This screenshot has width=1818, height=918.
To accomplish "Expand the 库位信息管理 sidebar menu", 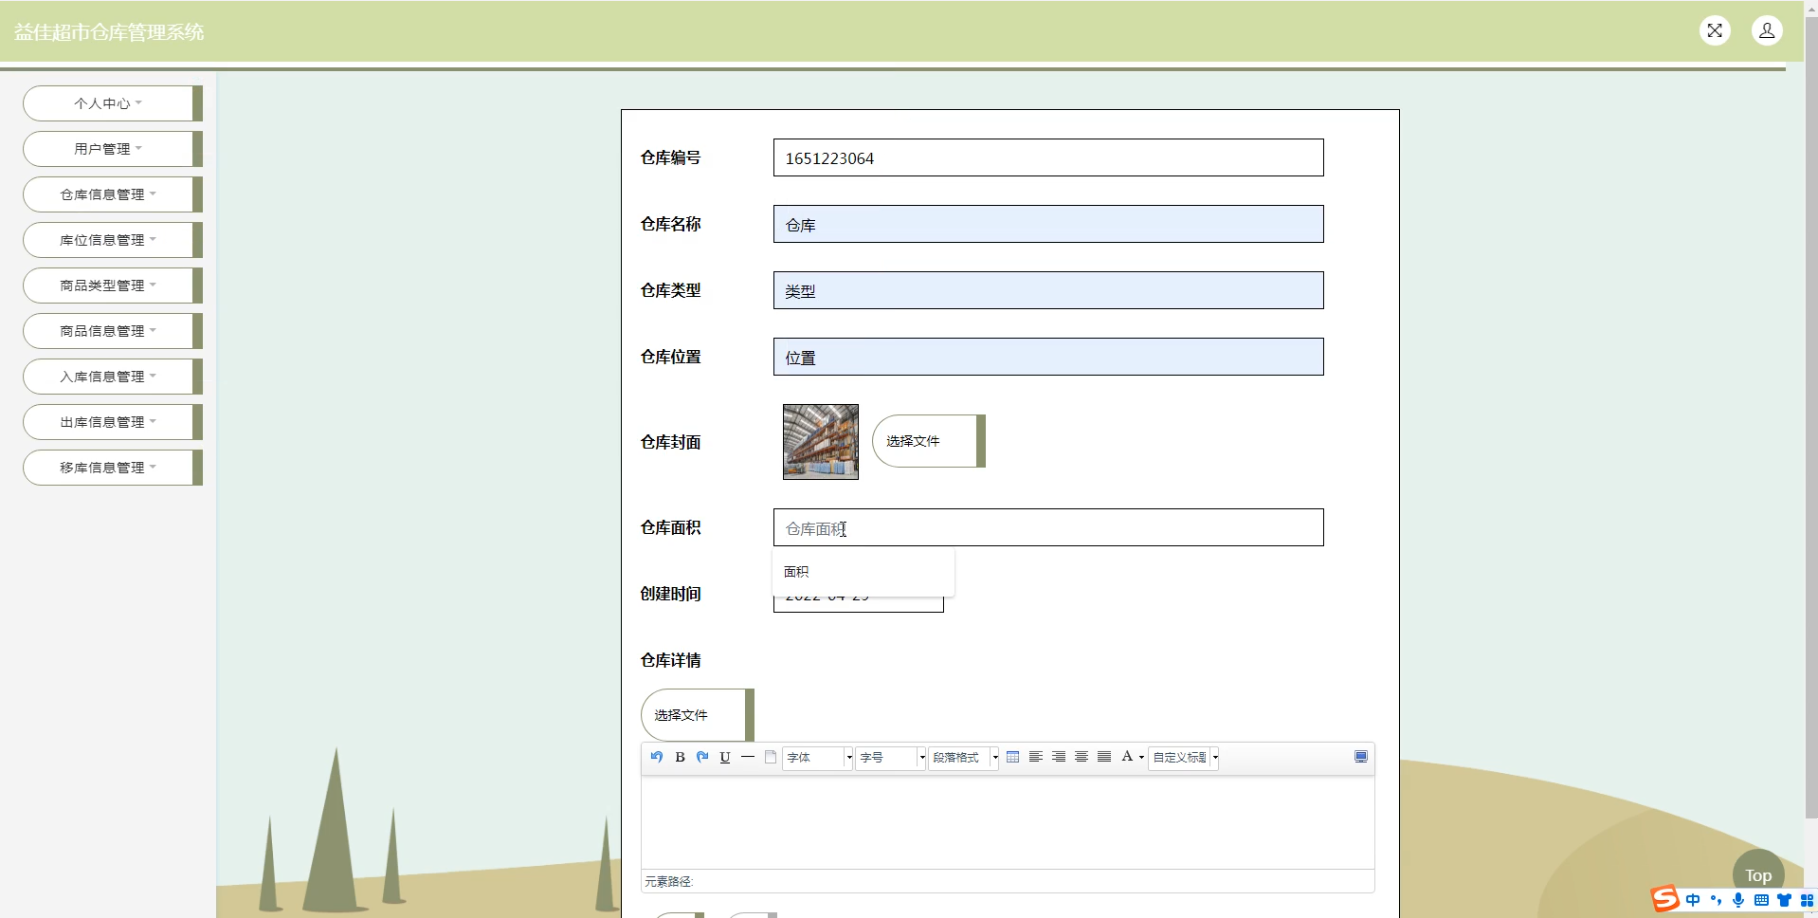I will pos(113,240).
